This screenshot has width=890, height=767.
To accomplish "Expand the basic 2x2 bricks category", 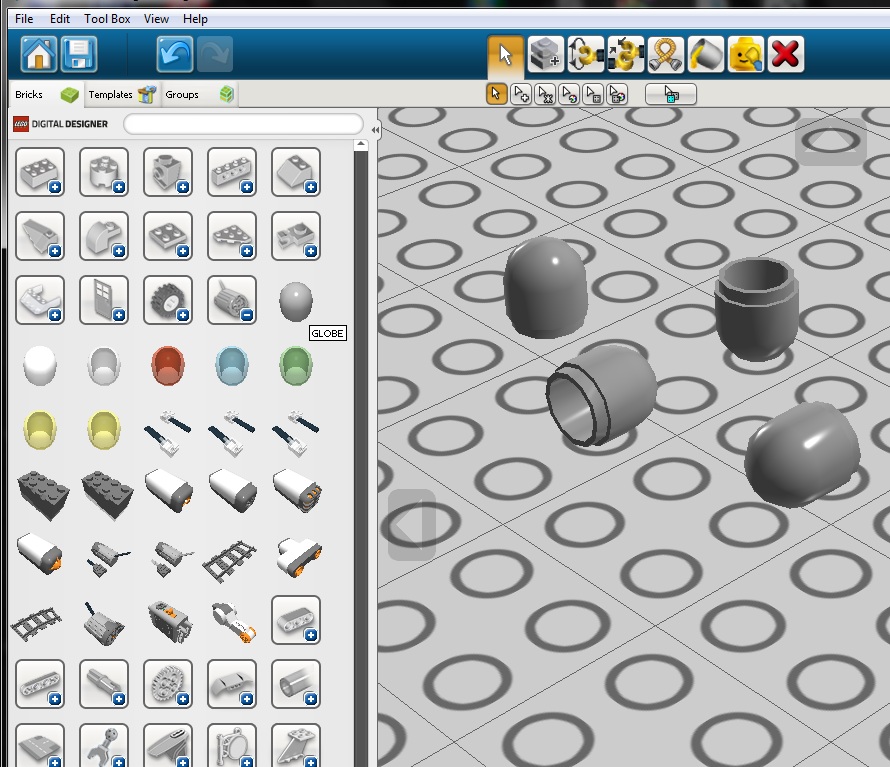I will [40, 172].
